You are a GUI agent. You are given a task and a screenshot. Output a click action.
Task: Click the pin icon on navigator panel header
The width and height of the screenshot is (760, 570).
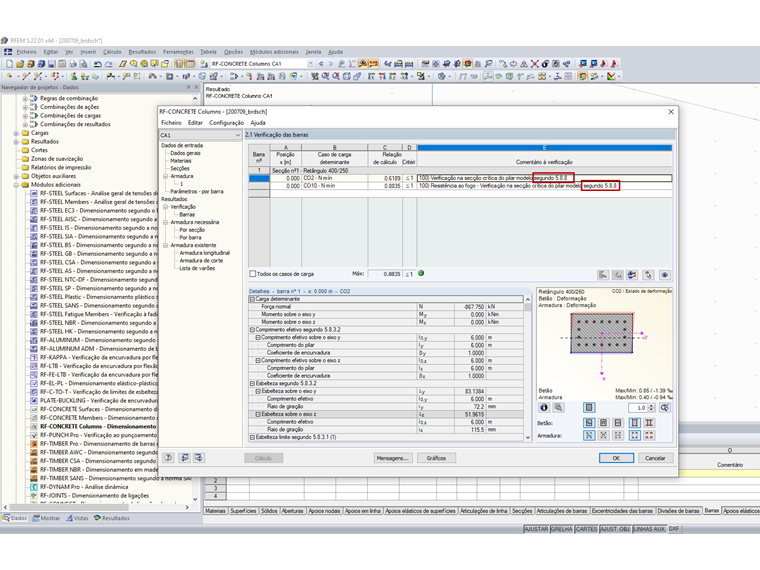pyautogui.click(x=189, y=87)
